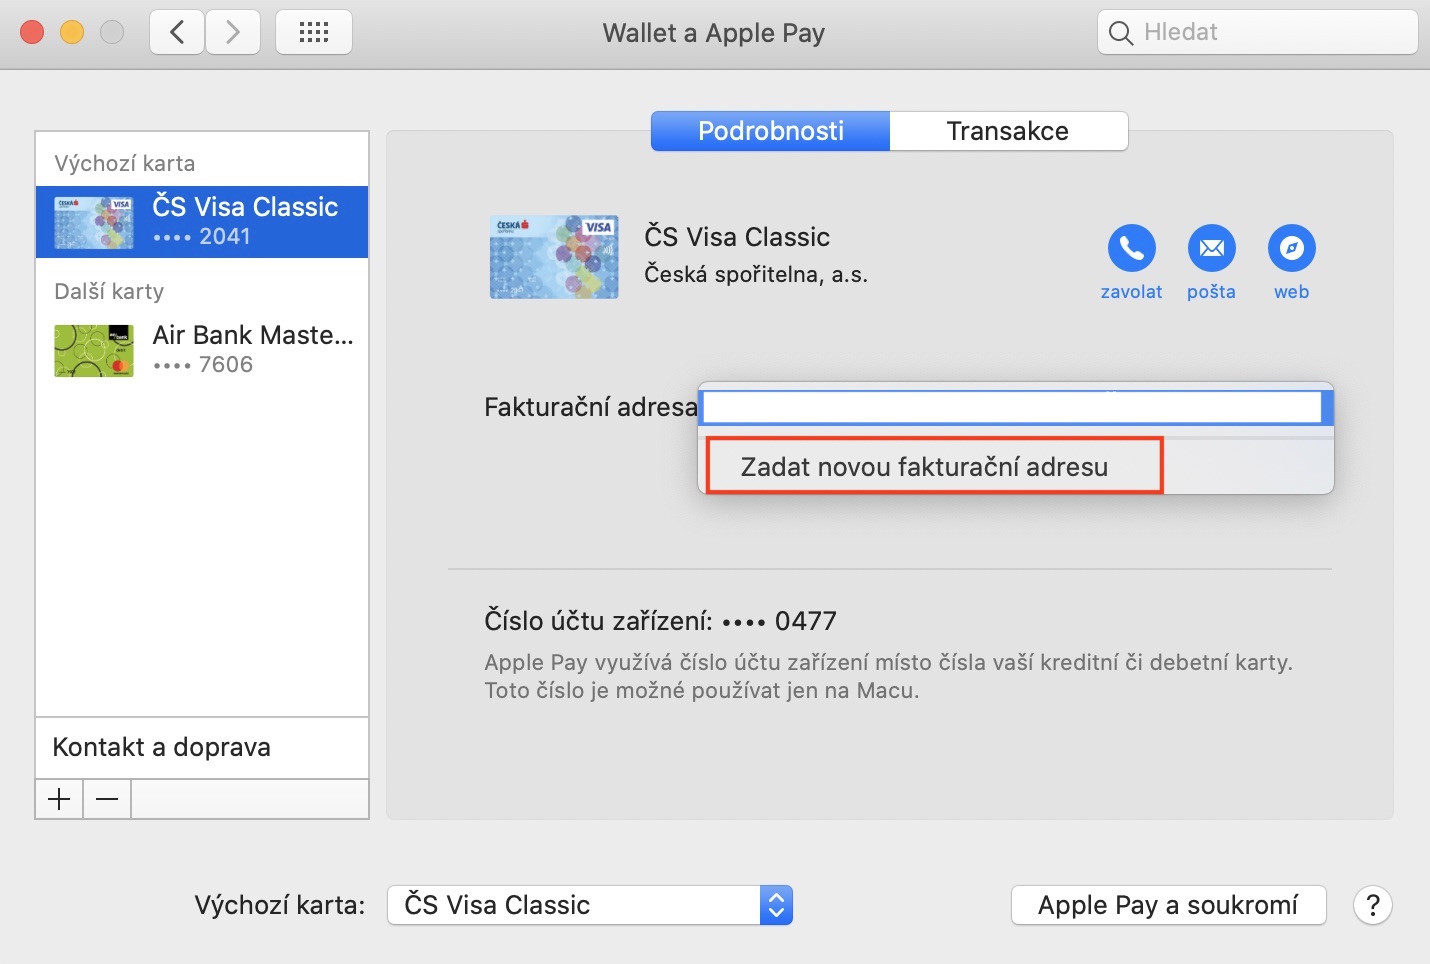Click the zavolat label
The image size is (1430, 964).
click(1131, 292)
